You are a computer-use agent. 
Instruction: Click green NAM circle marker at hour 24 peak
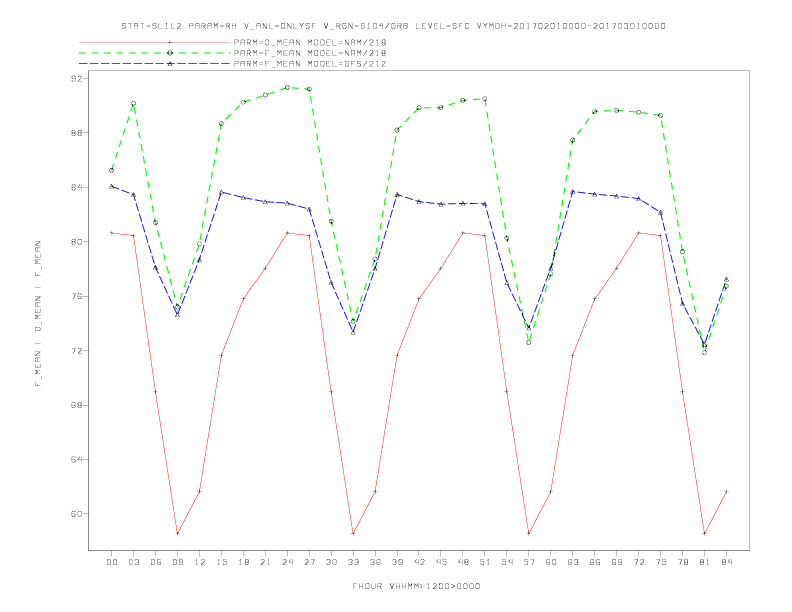click(x=287, y=87)
